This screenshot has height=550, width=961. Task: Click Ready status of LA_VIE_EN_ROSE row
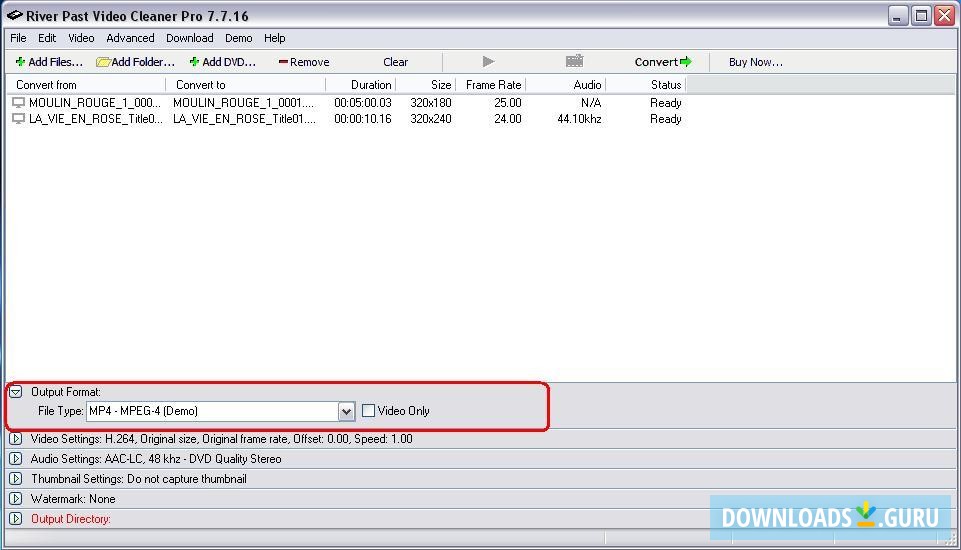tap(666, 118)
